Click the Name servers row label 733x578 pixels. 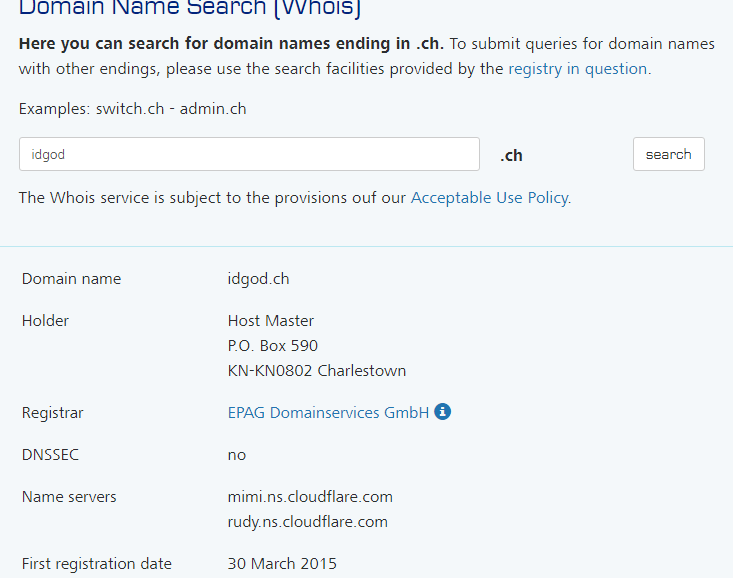[69, 497]
